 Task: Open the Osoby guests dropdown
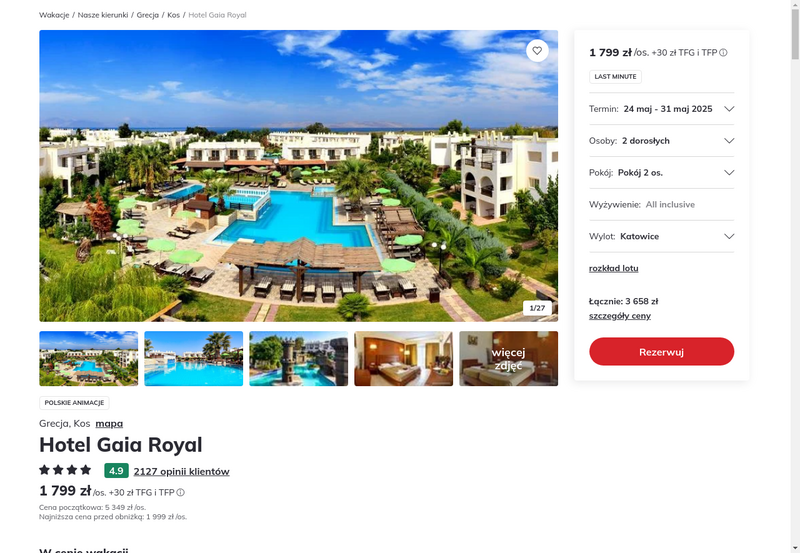tap(661, 141)
